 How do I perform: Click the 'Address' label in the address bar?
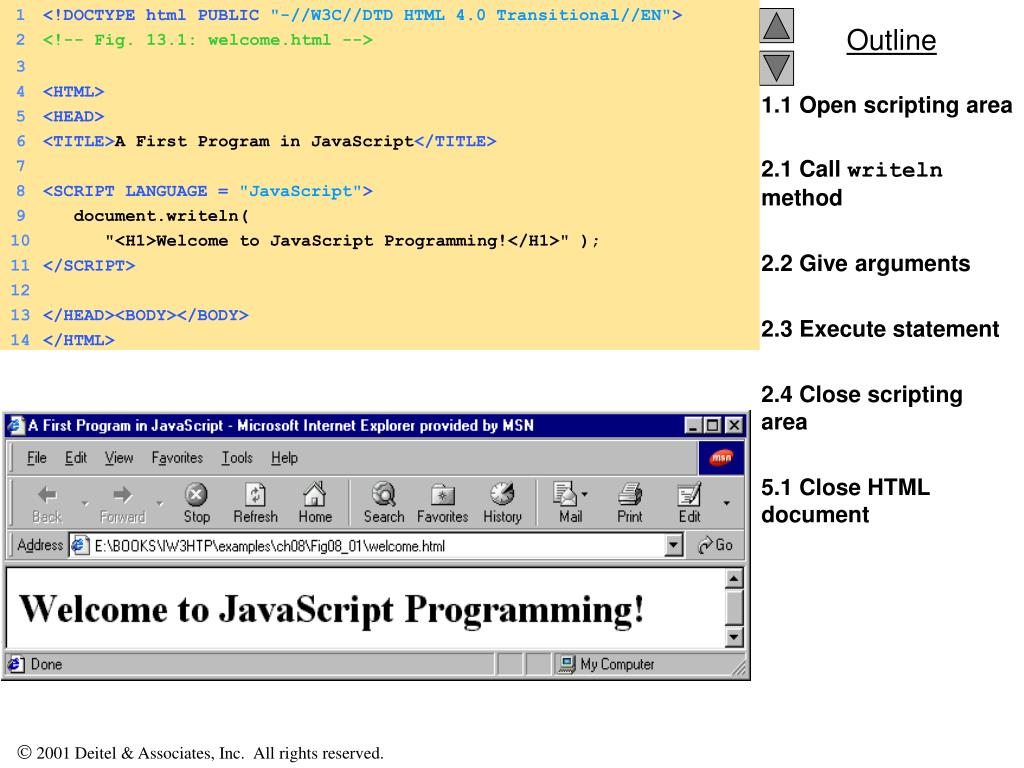tap(40, 545)
